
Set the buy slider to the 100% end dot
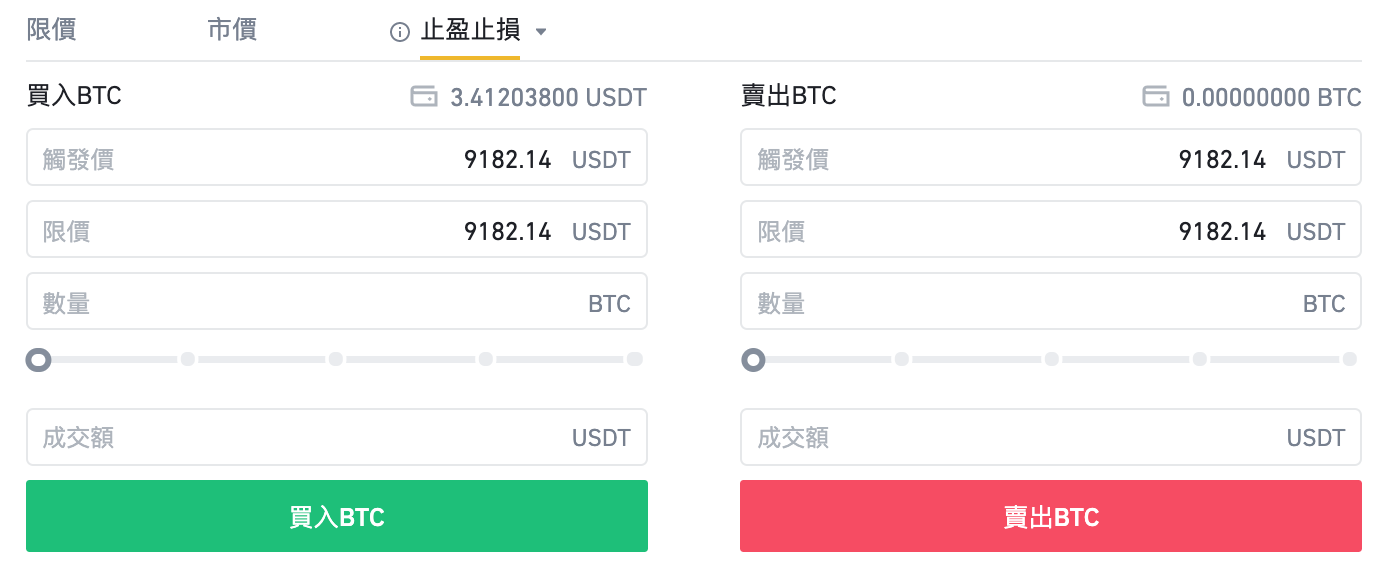click(634, 359)
